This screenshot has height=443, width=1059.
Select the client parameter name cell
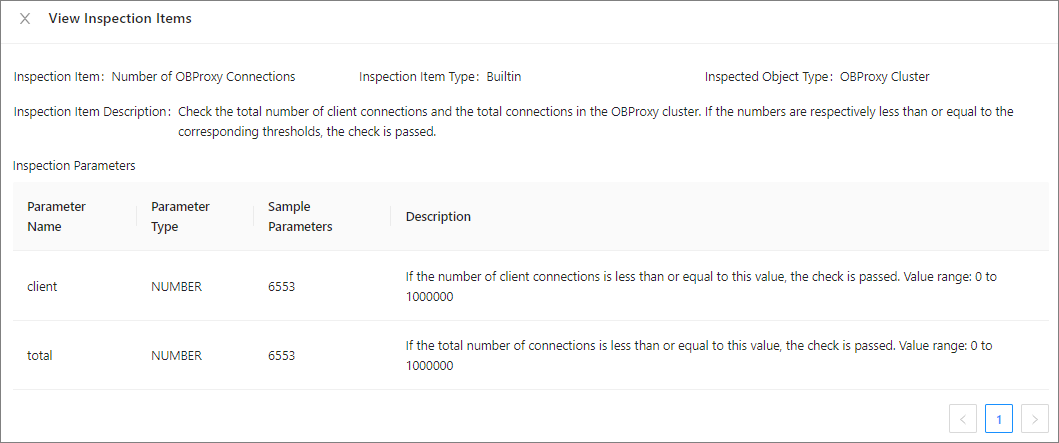tap(42, 287)
